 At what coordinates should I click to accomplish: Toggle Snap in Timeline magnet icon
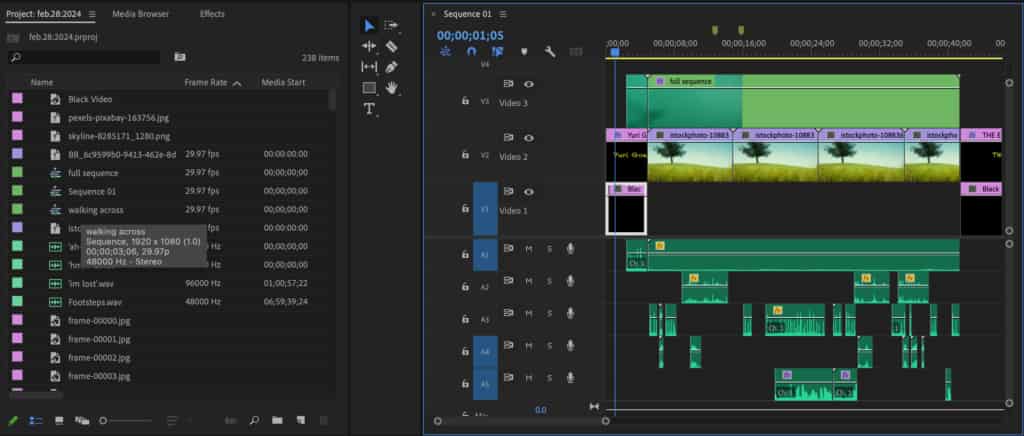tap(472, 52)
